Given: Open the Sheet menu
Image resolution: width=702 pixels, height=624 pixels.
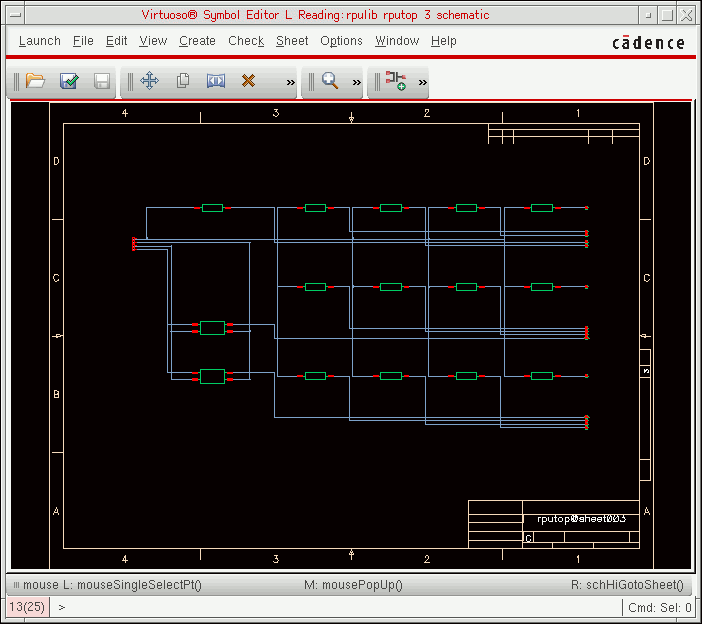Looking at the screenshot, I should click(292, 41).
